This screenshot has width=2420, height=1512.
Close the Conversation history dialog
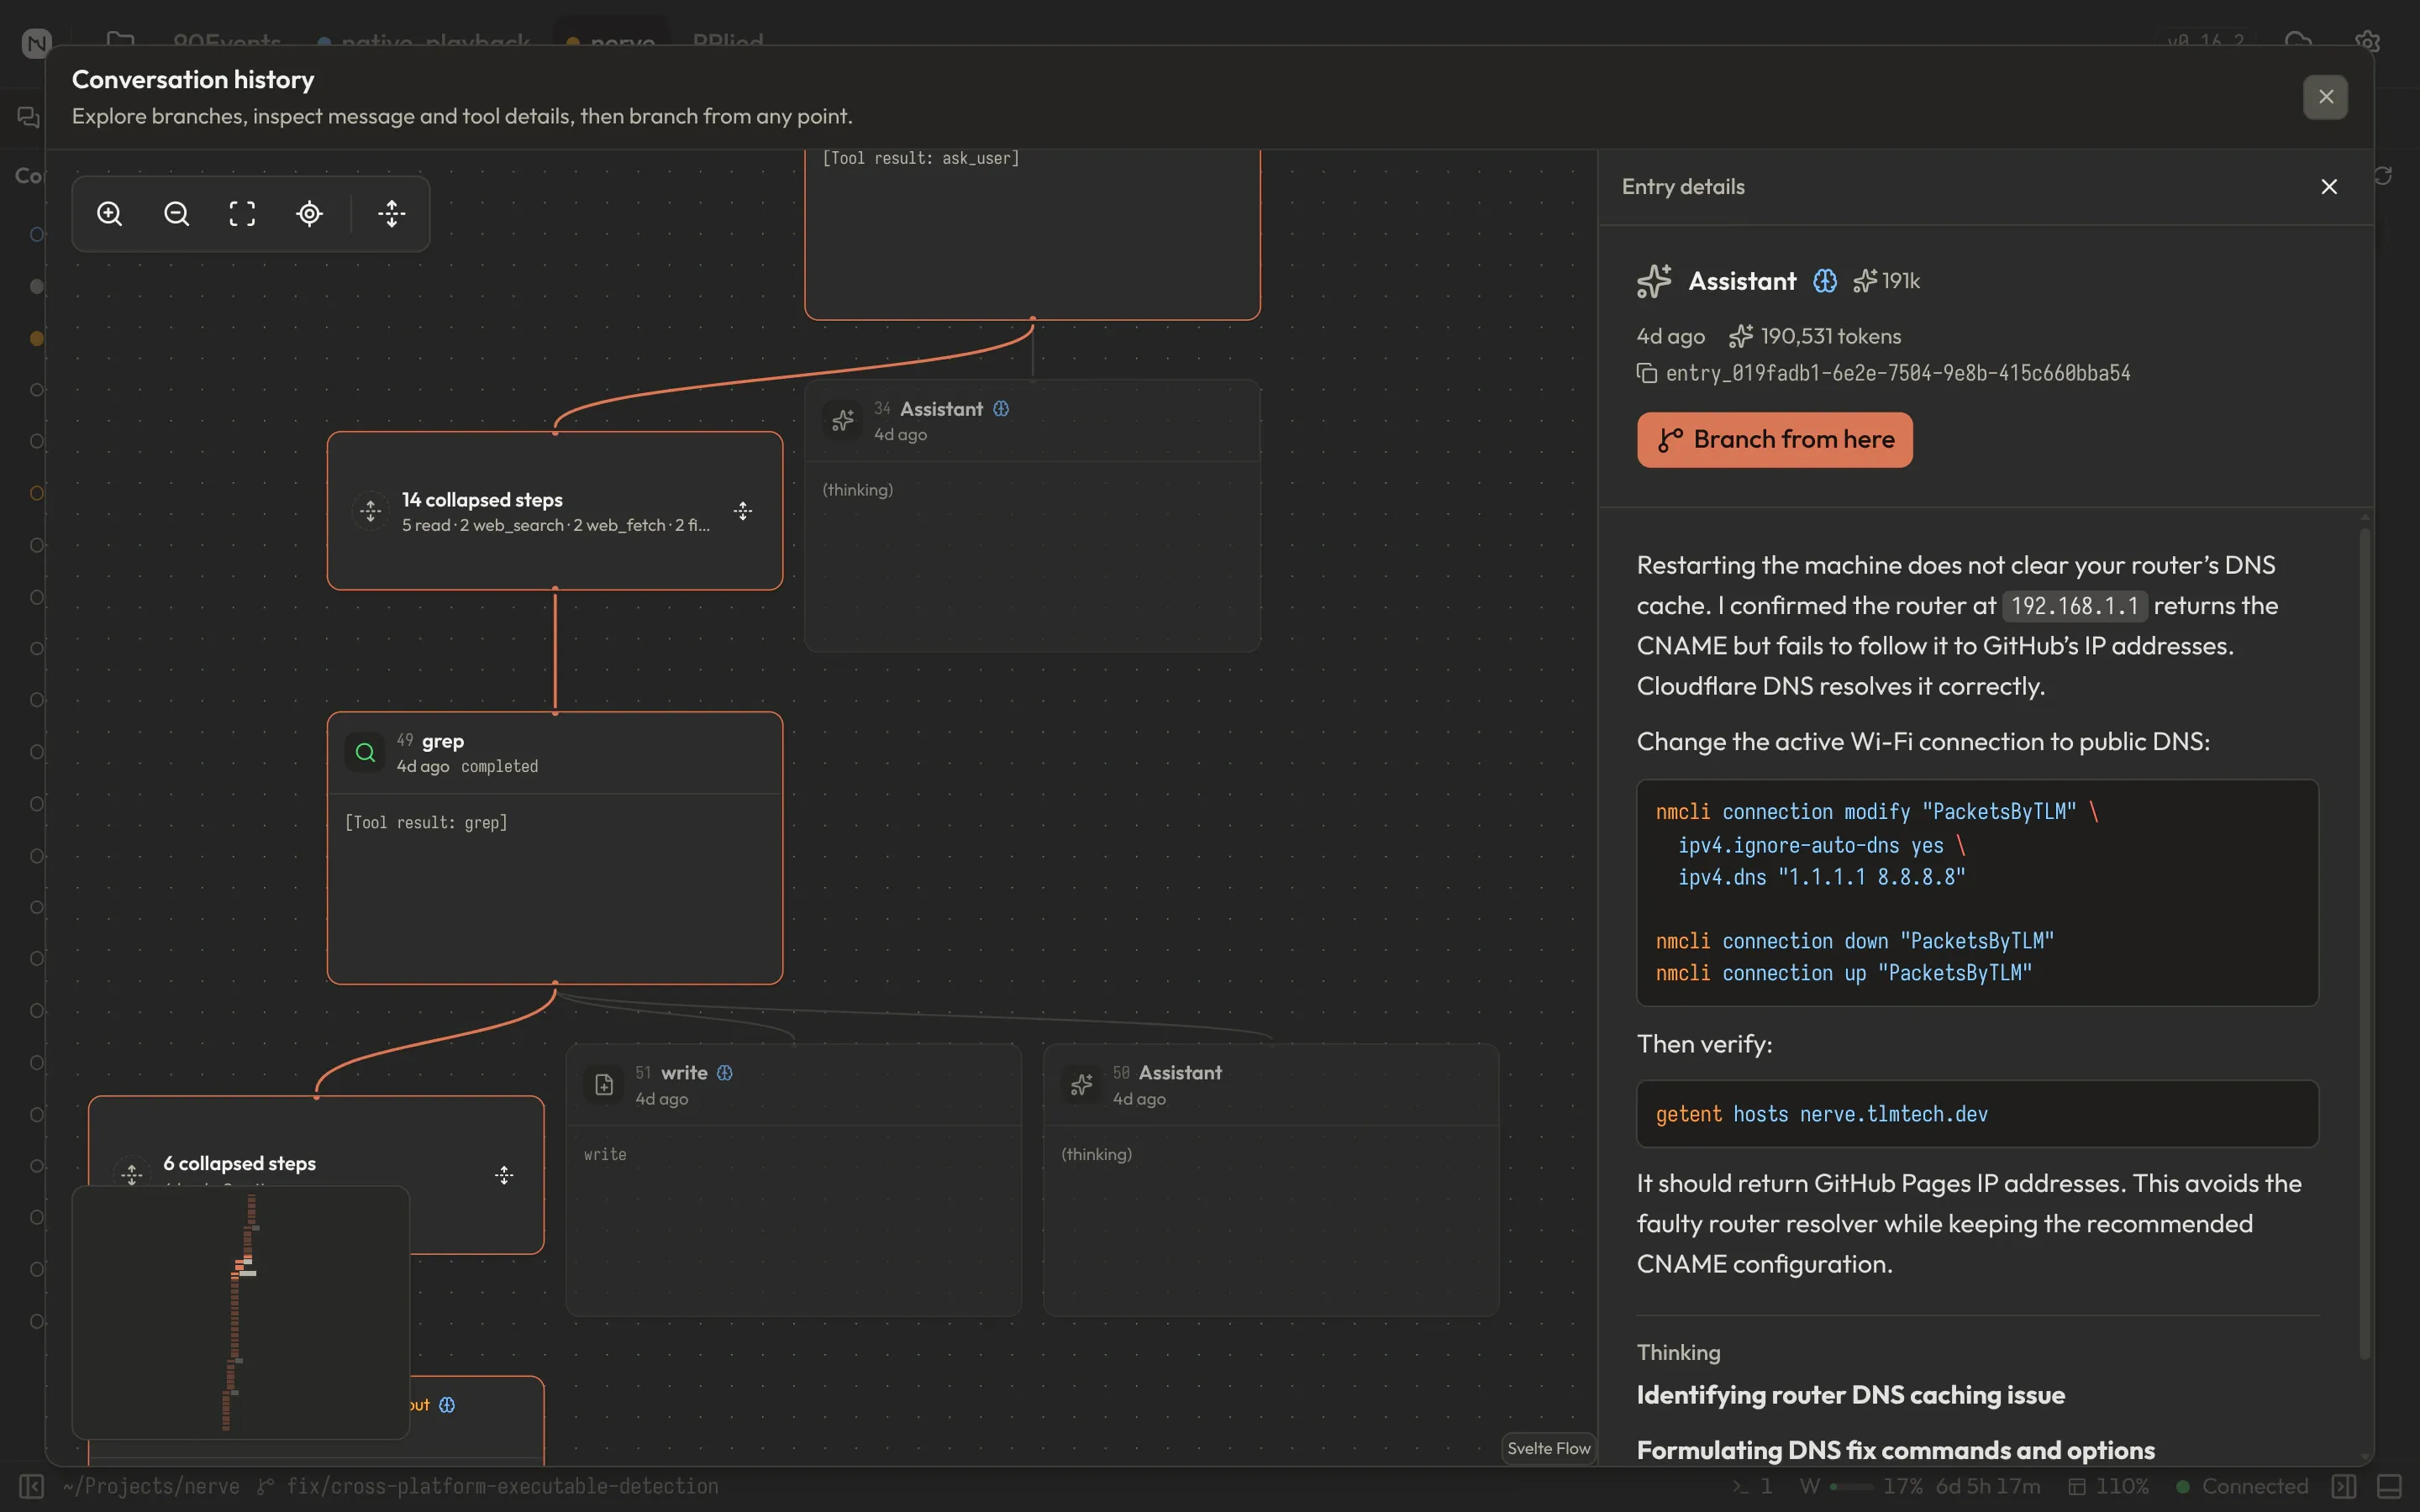click(x=2326, y=97)
